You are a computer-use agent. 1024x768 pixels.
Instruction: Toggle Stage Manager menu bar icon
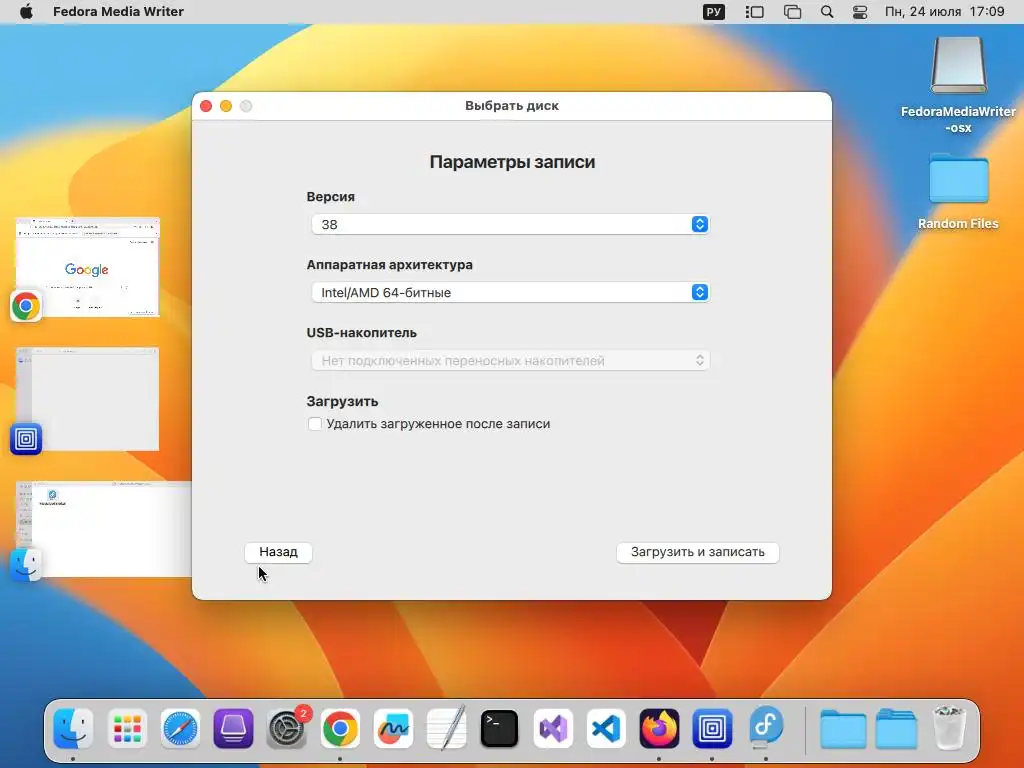point(754,12)
